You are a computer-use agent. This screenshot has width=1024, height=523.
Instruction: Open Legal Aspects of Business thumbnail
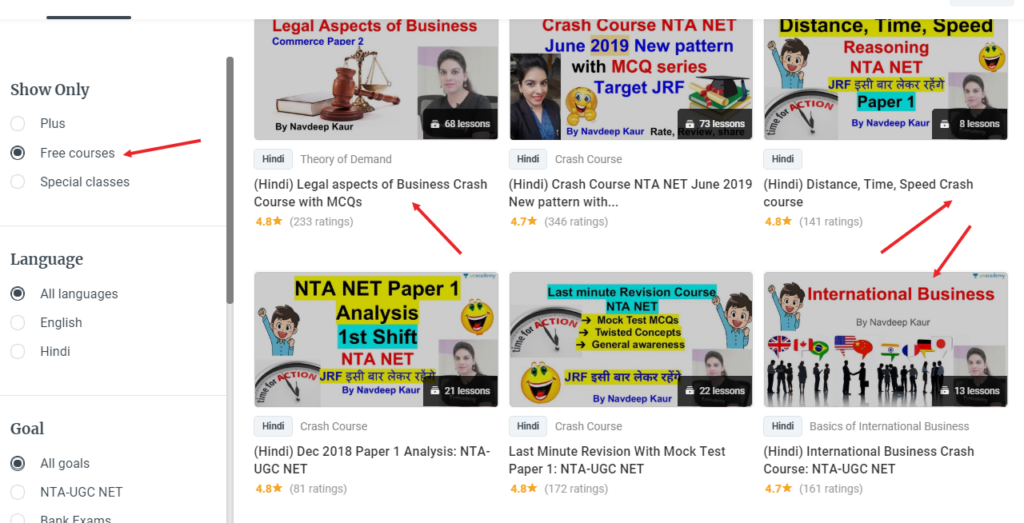tap(376, 79)
